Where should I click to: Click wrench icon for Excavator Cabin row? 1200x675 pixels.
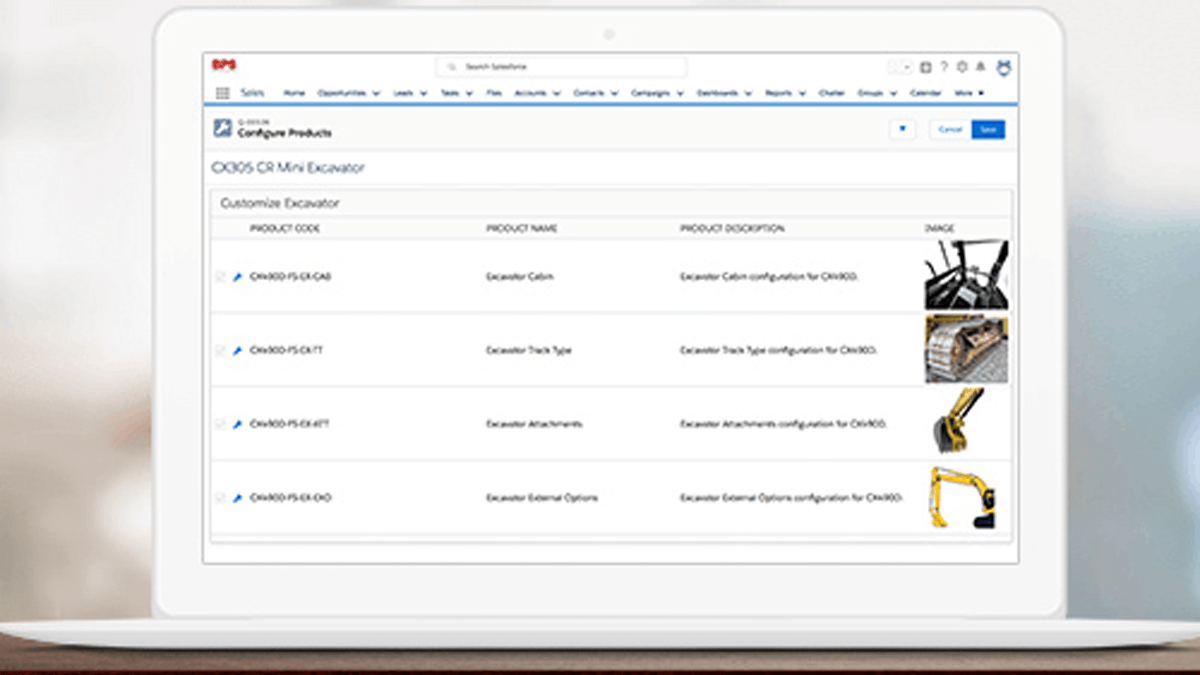pyautogui.click(x=238, y=277)
